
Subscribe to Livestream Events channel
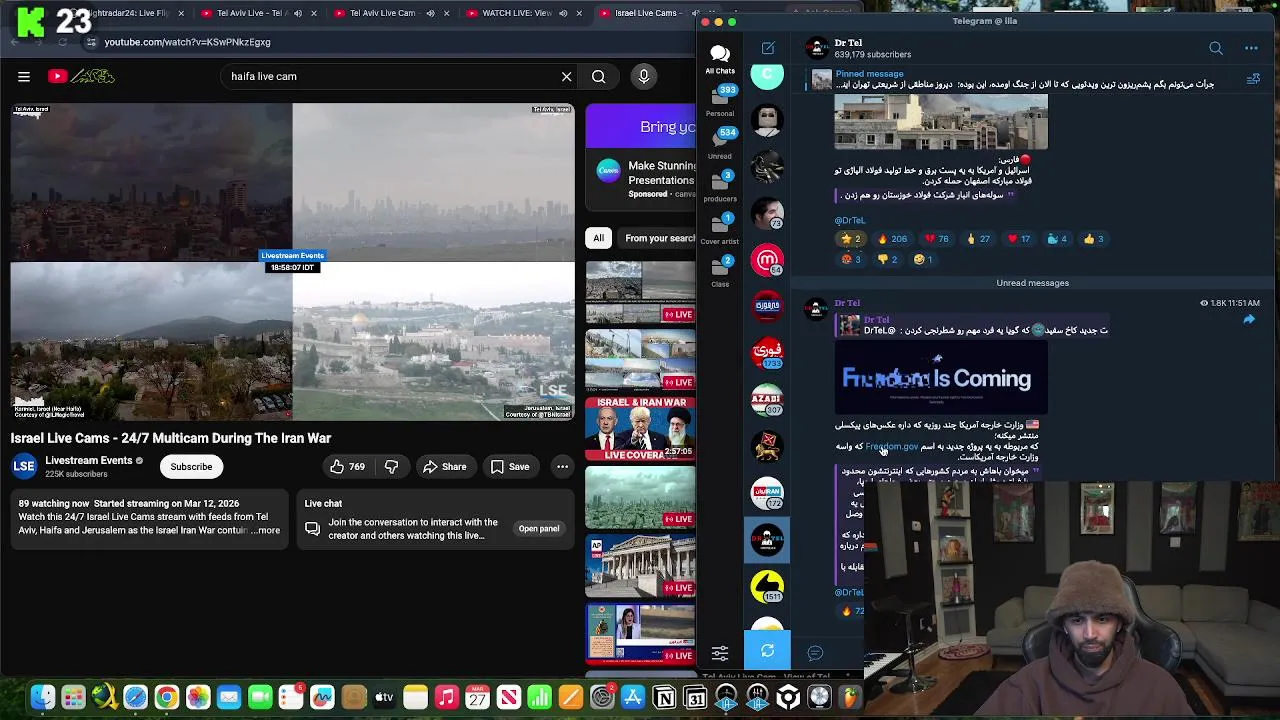click(191, 467)
